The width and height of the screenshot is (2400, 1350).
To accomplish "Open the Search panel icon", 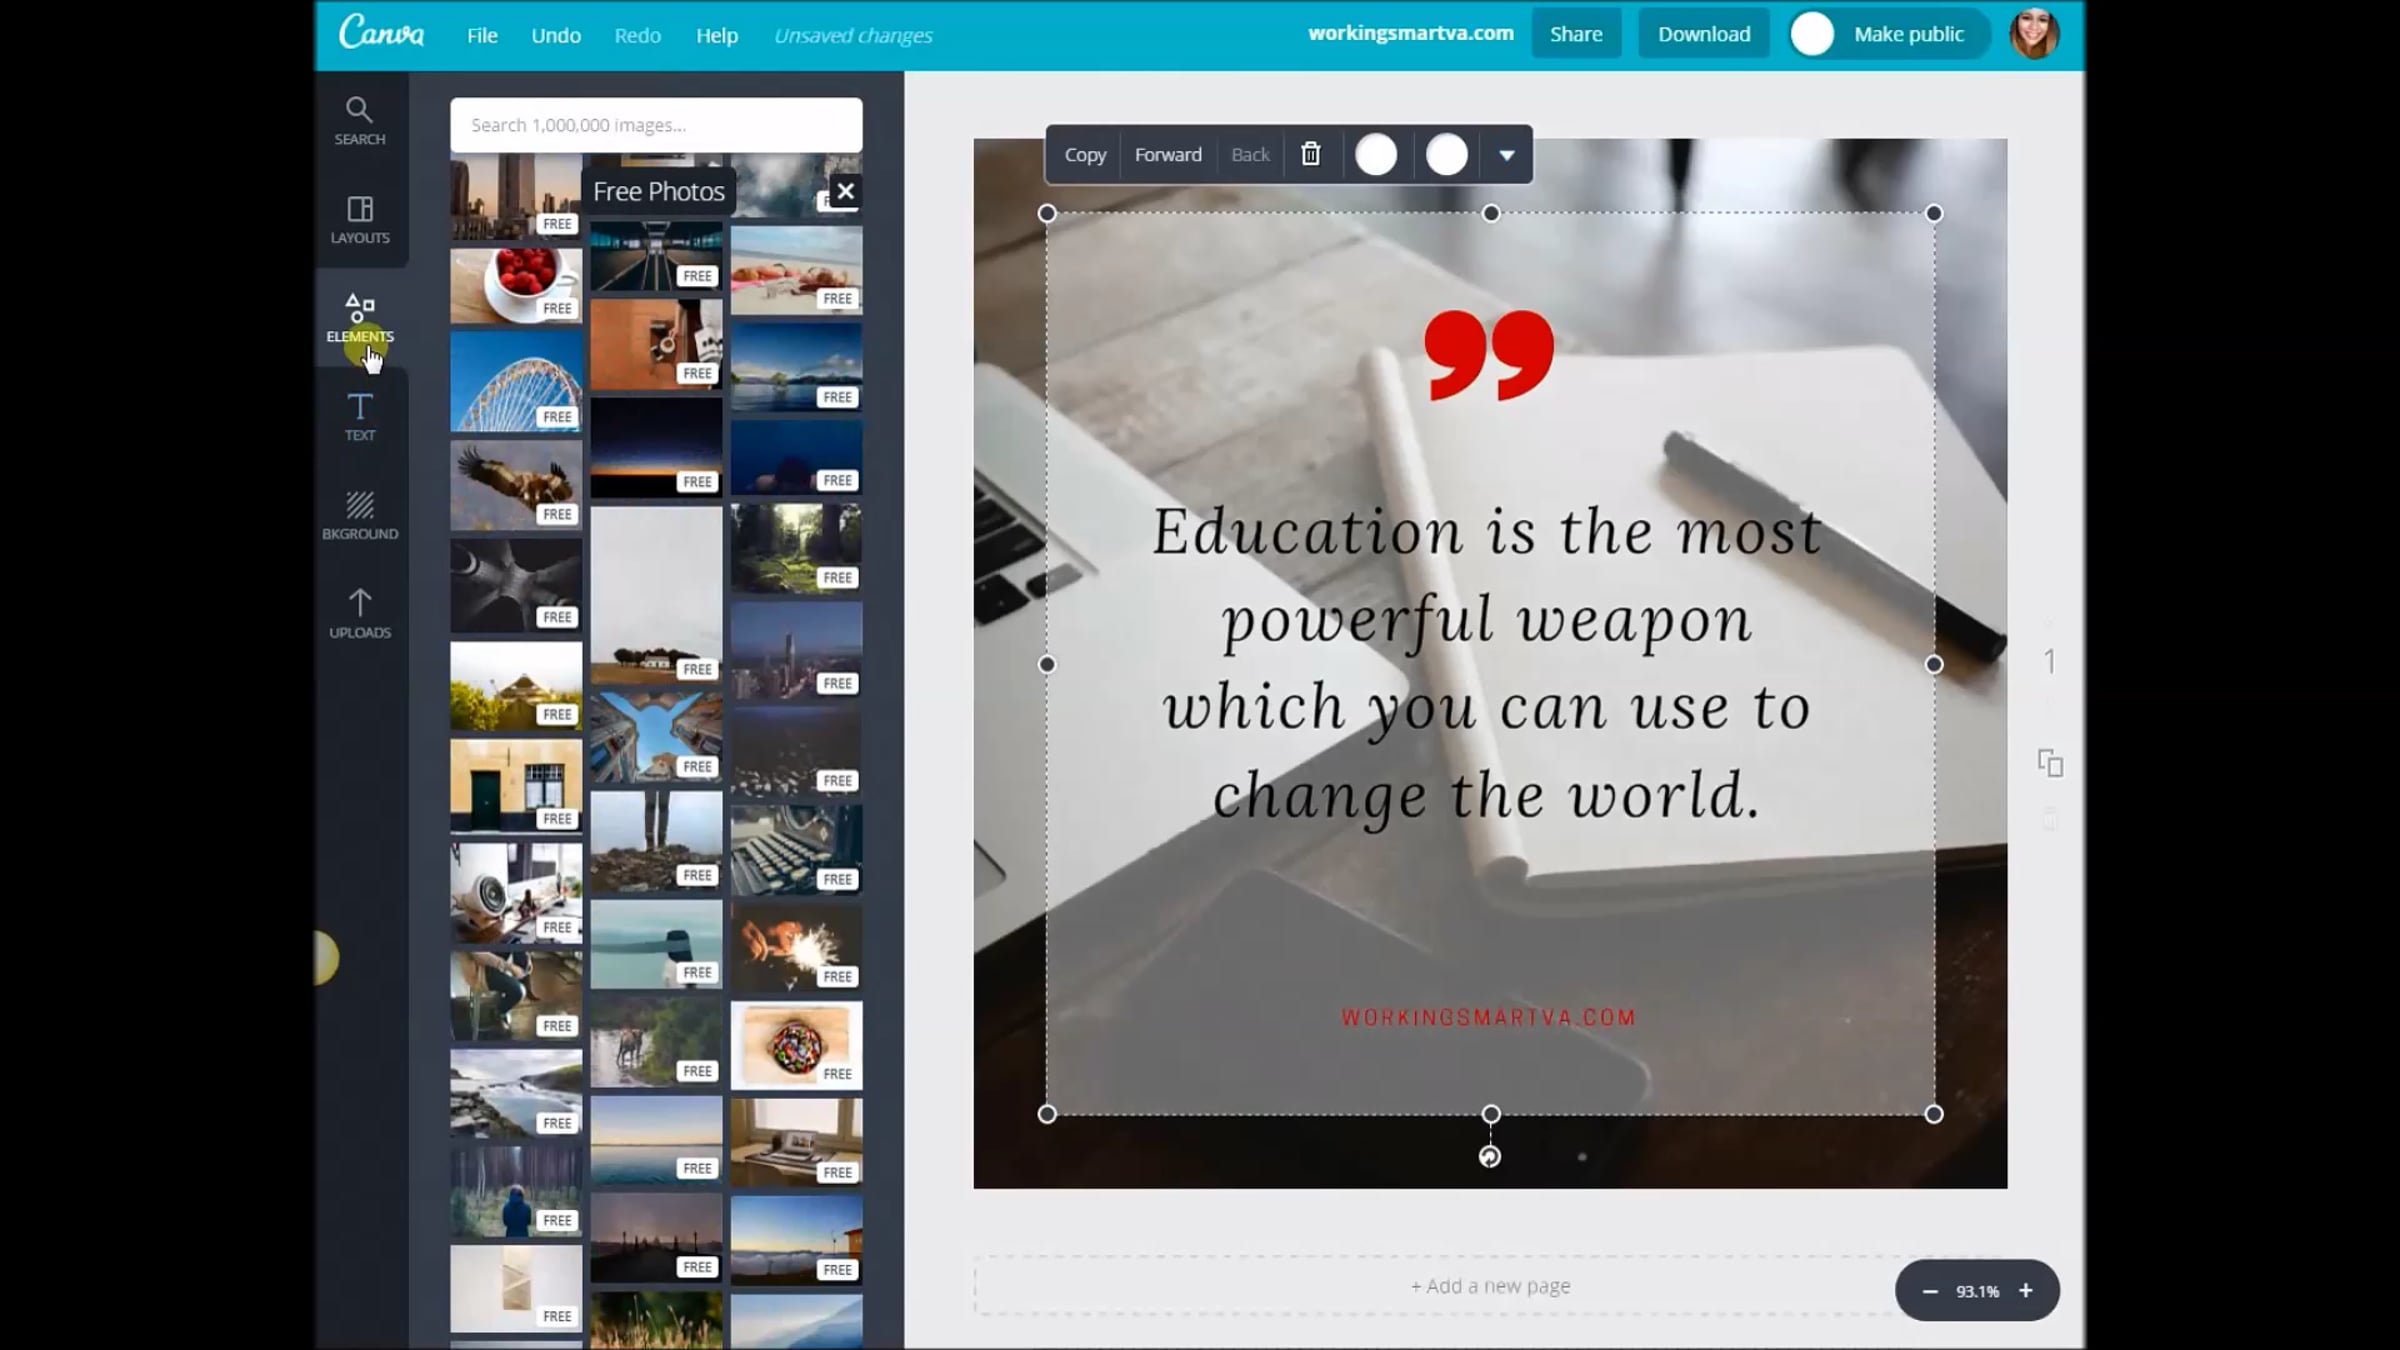I will point(359,120).
